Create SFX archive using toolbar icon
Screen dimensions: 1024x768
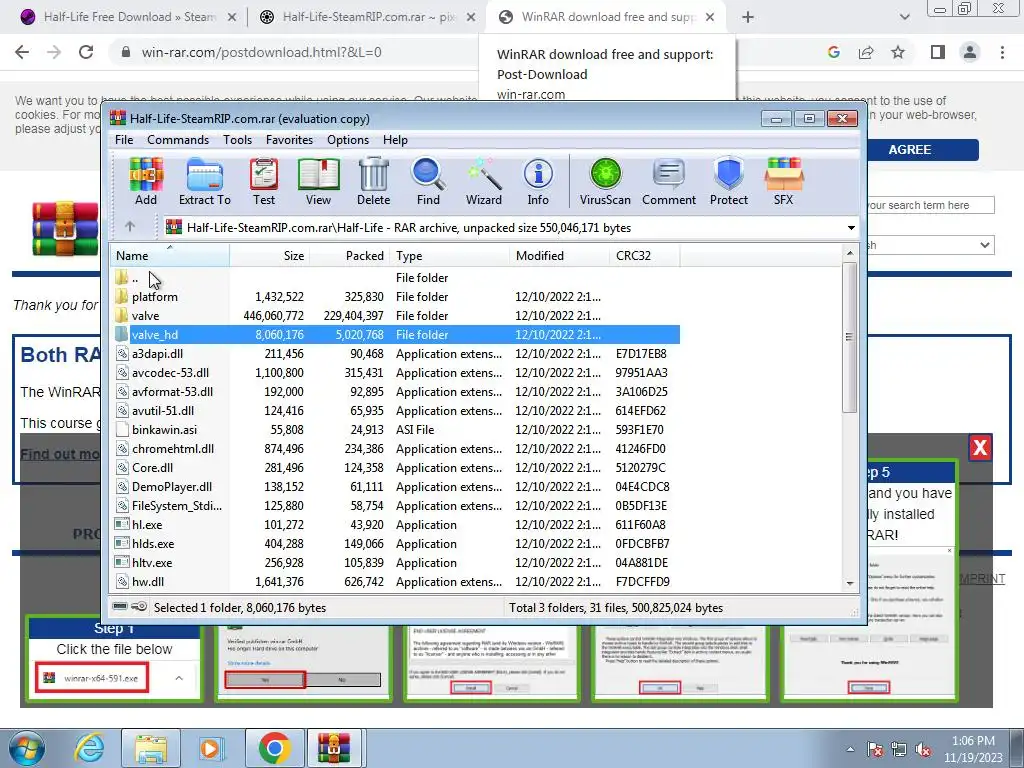[784, 182]
